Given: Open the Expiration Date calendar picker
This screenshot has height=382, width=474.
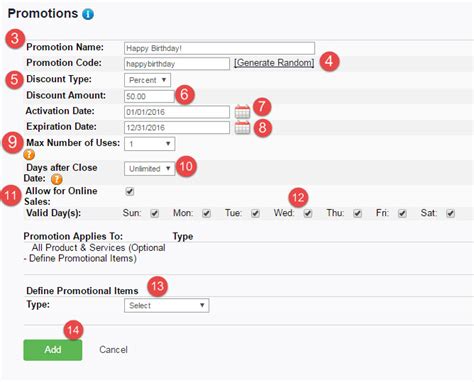Looking at the screenshot, I should 242,127.
